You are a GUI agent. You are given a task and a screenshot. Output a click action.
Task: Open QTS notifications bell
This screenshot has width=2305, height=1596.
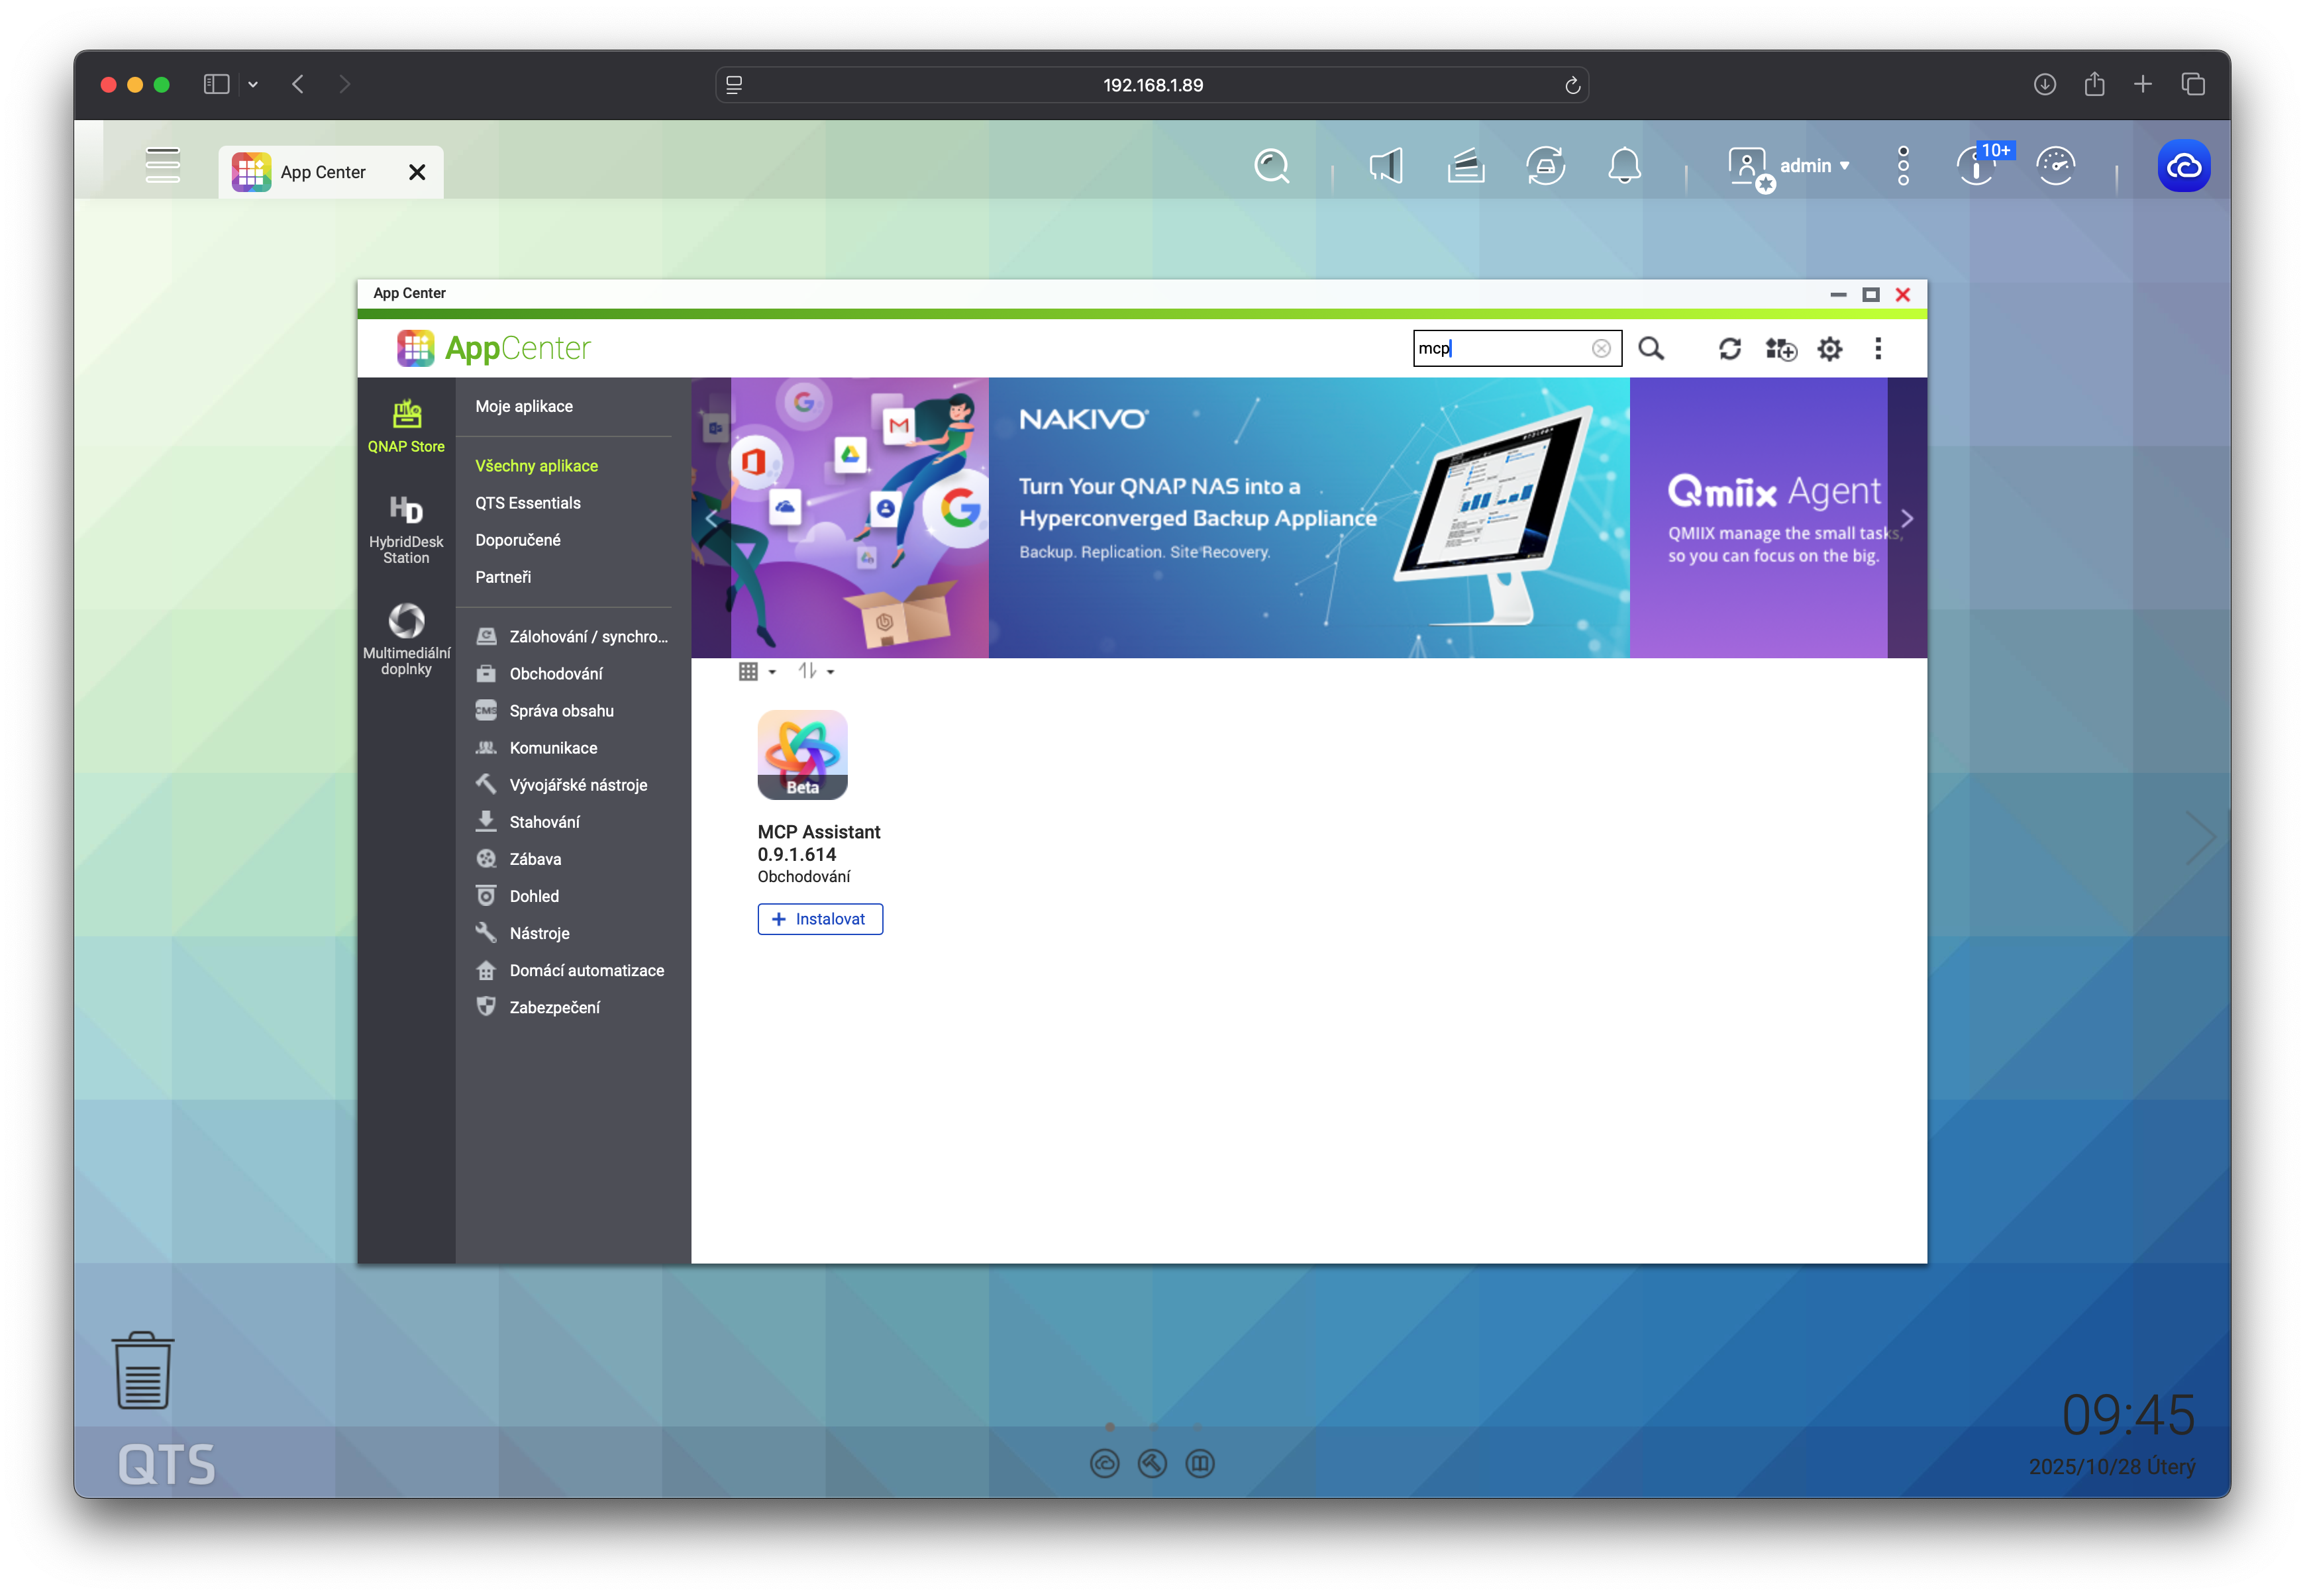[1624, 166]
